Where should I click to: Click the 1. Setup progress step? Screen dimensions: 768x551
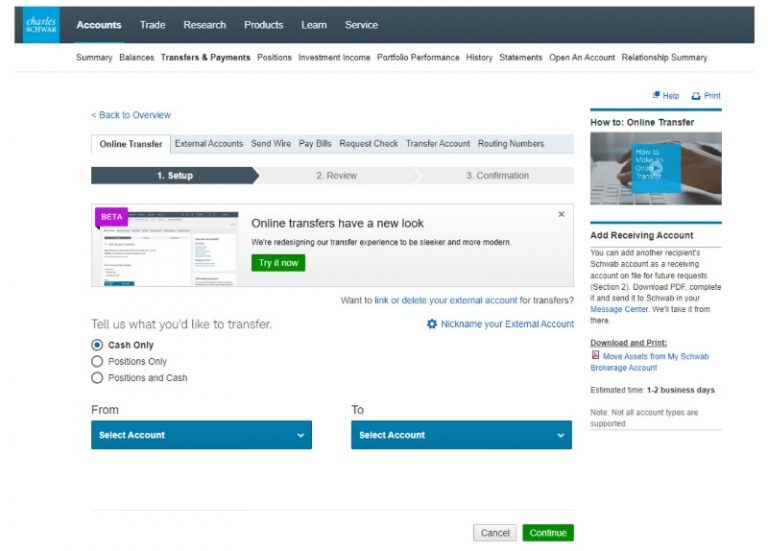tap(175, 175)
